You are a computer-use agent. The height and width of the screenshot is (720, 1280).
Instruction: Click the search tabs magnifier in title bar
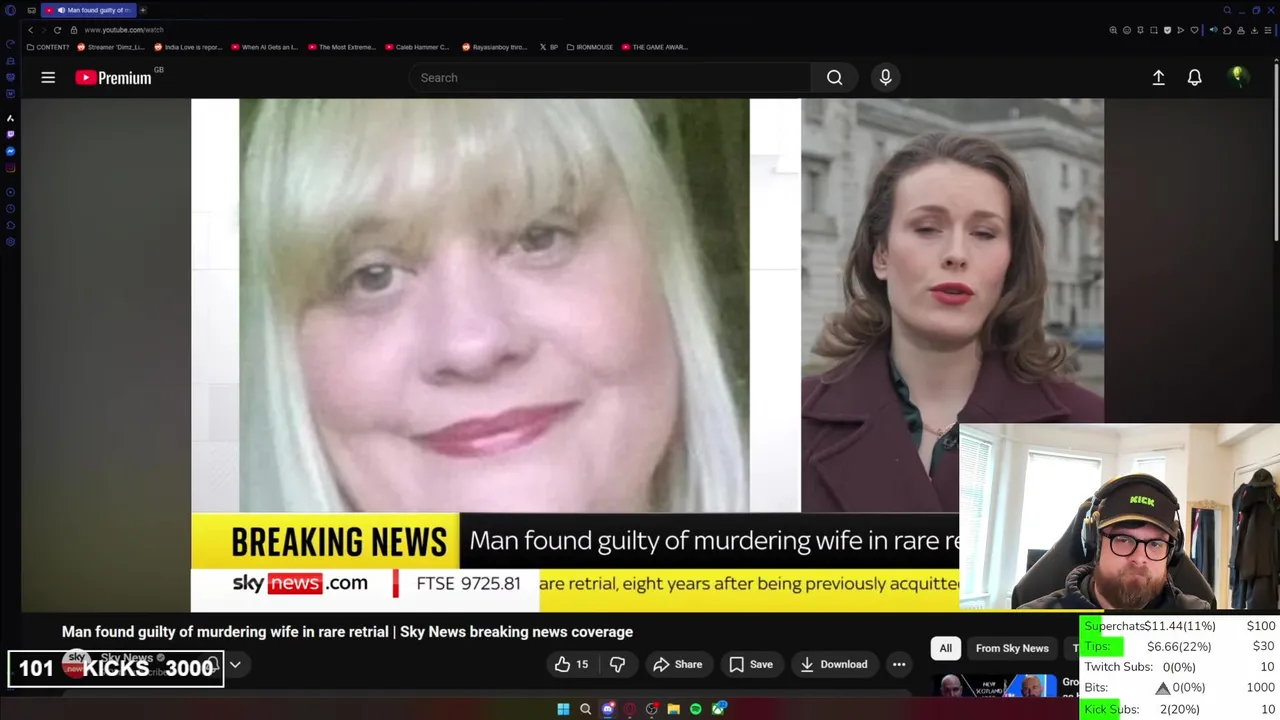(1227, 10)
